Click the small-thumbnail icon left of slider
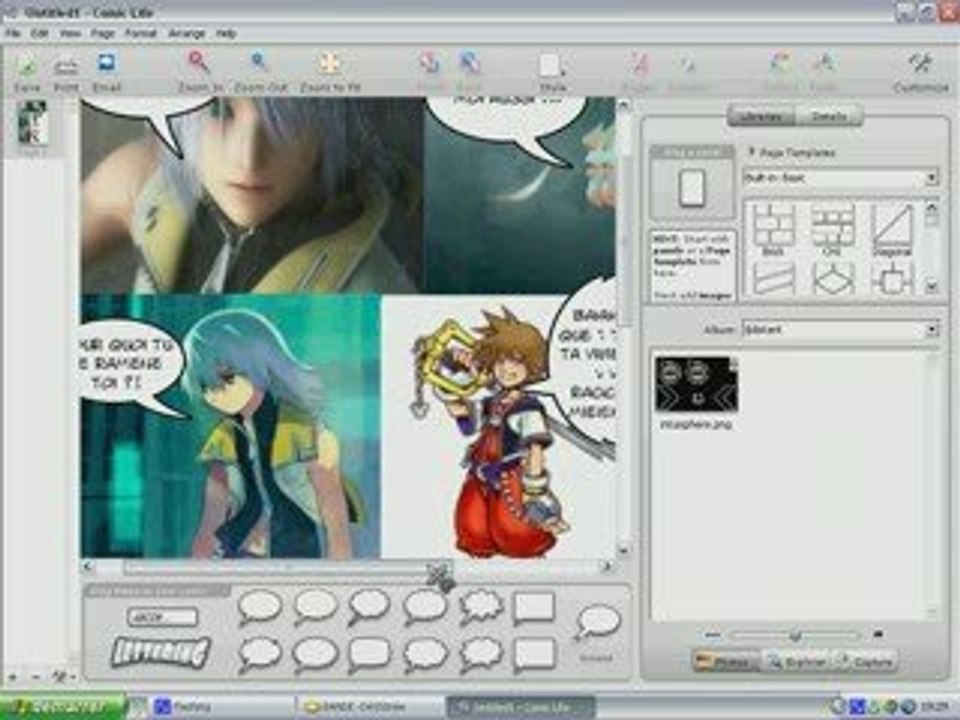Screen dimensions: 960x720 [712, 635]
